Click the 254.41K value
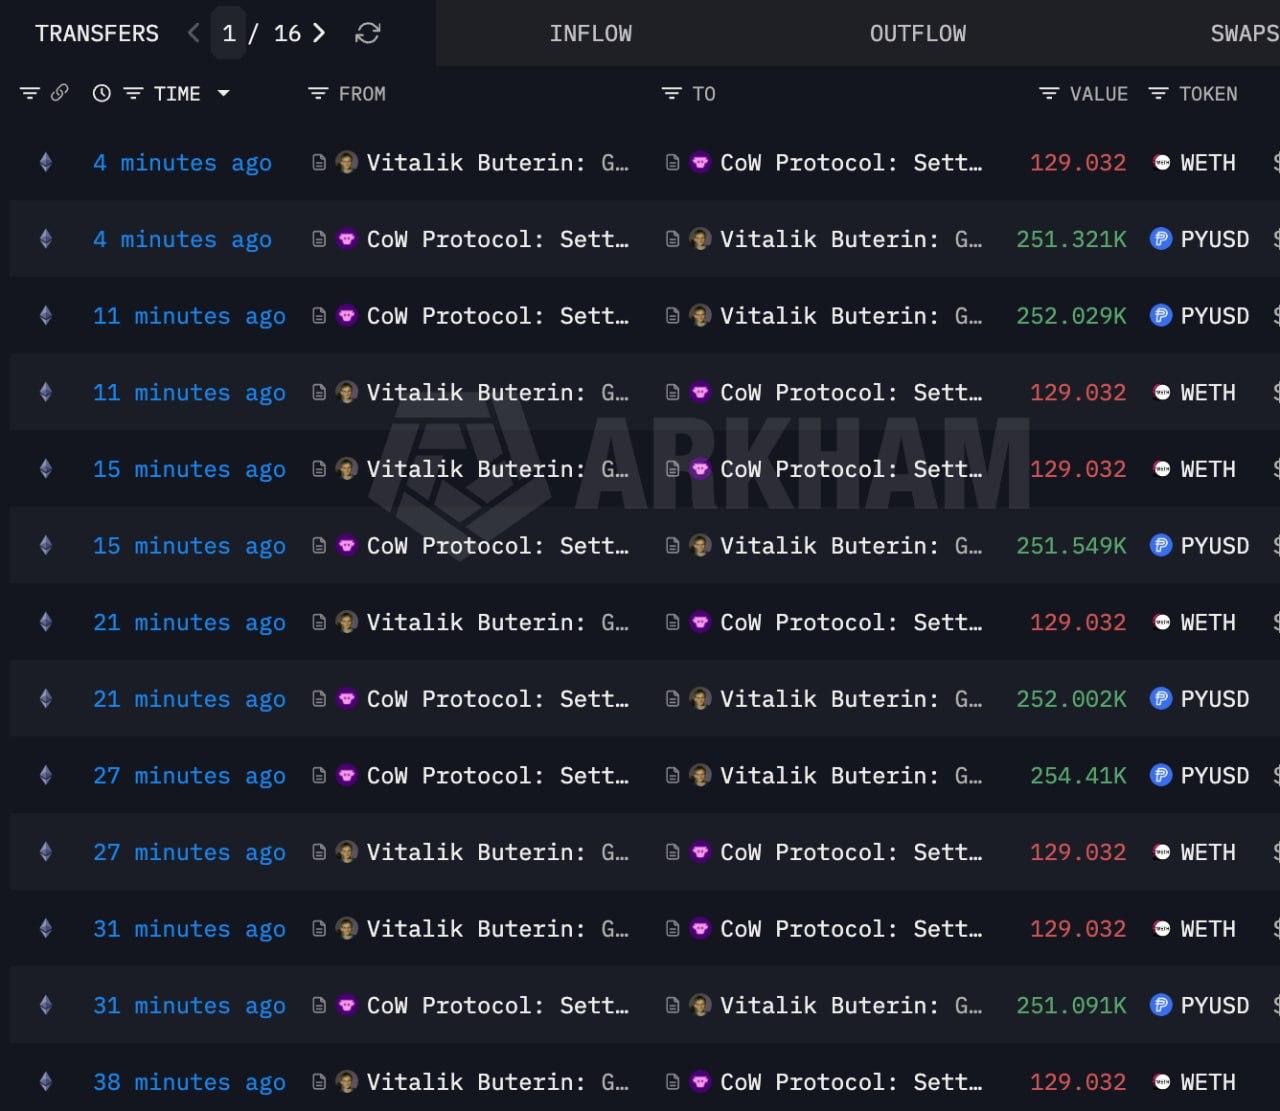 click(x=1078, y=776)
